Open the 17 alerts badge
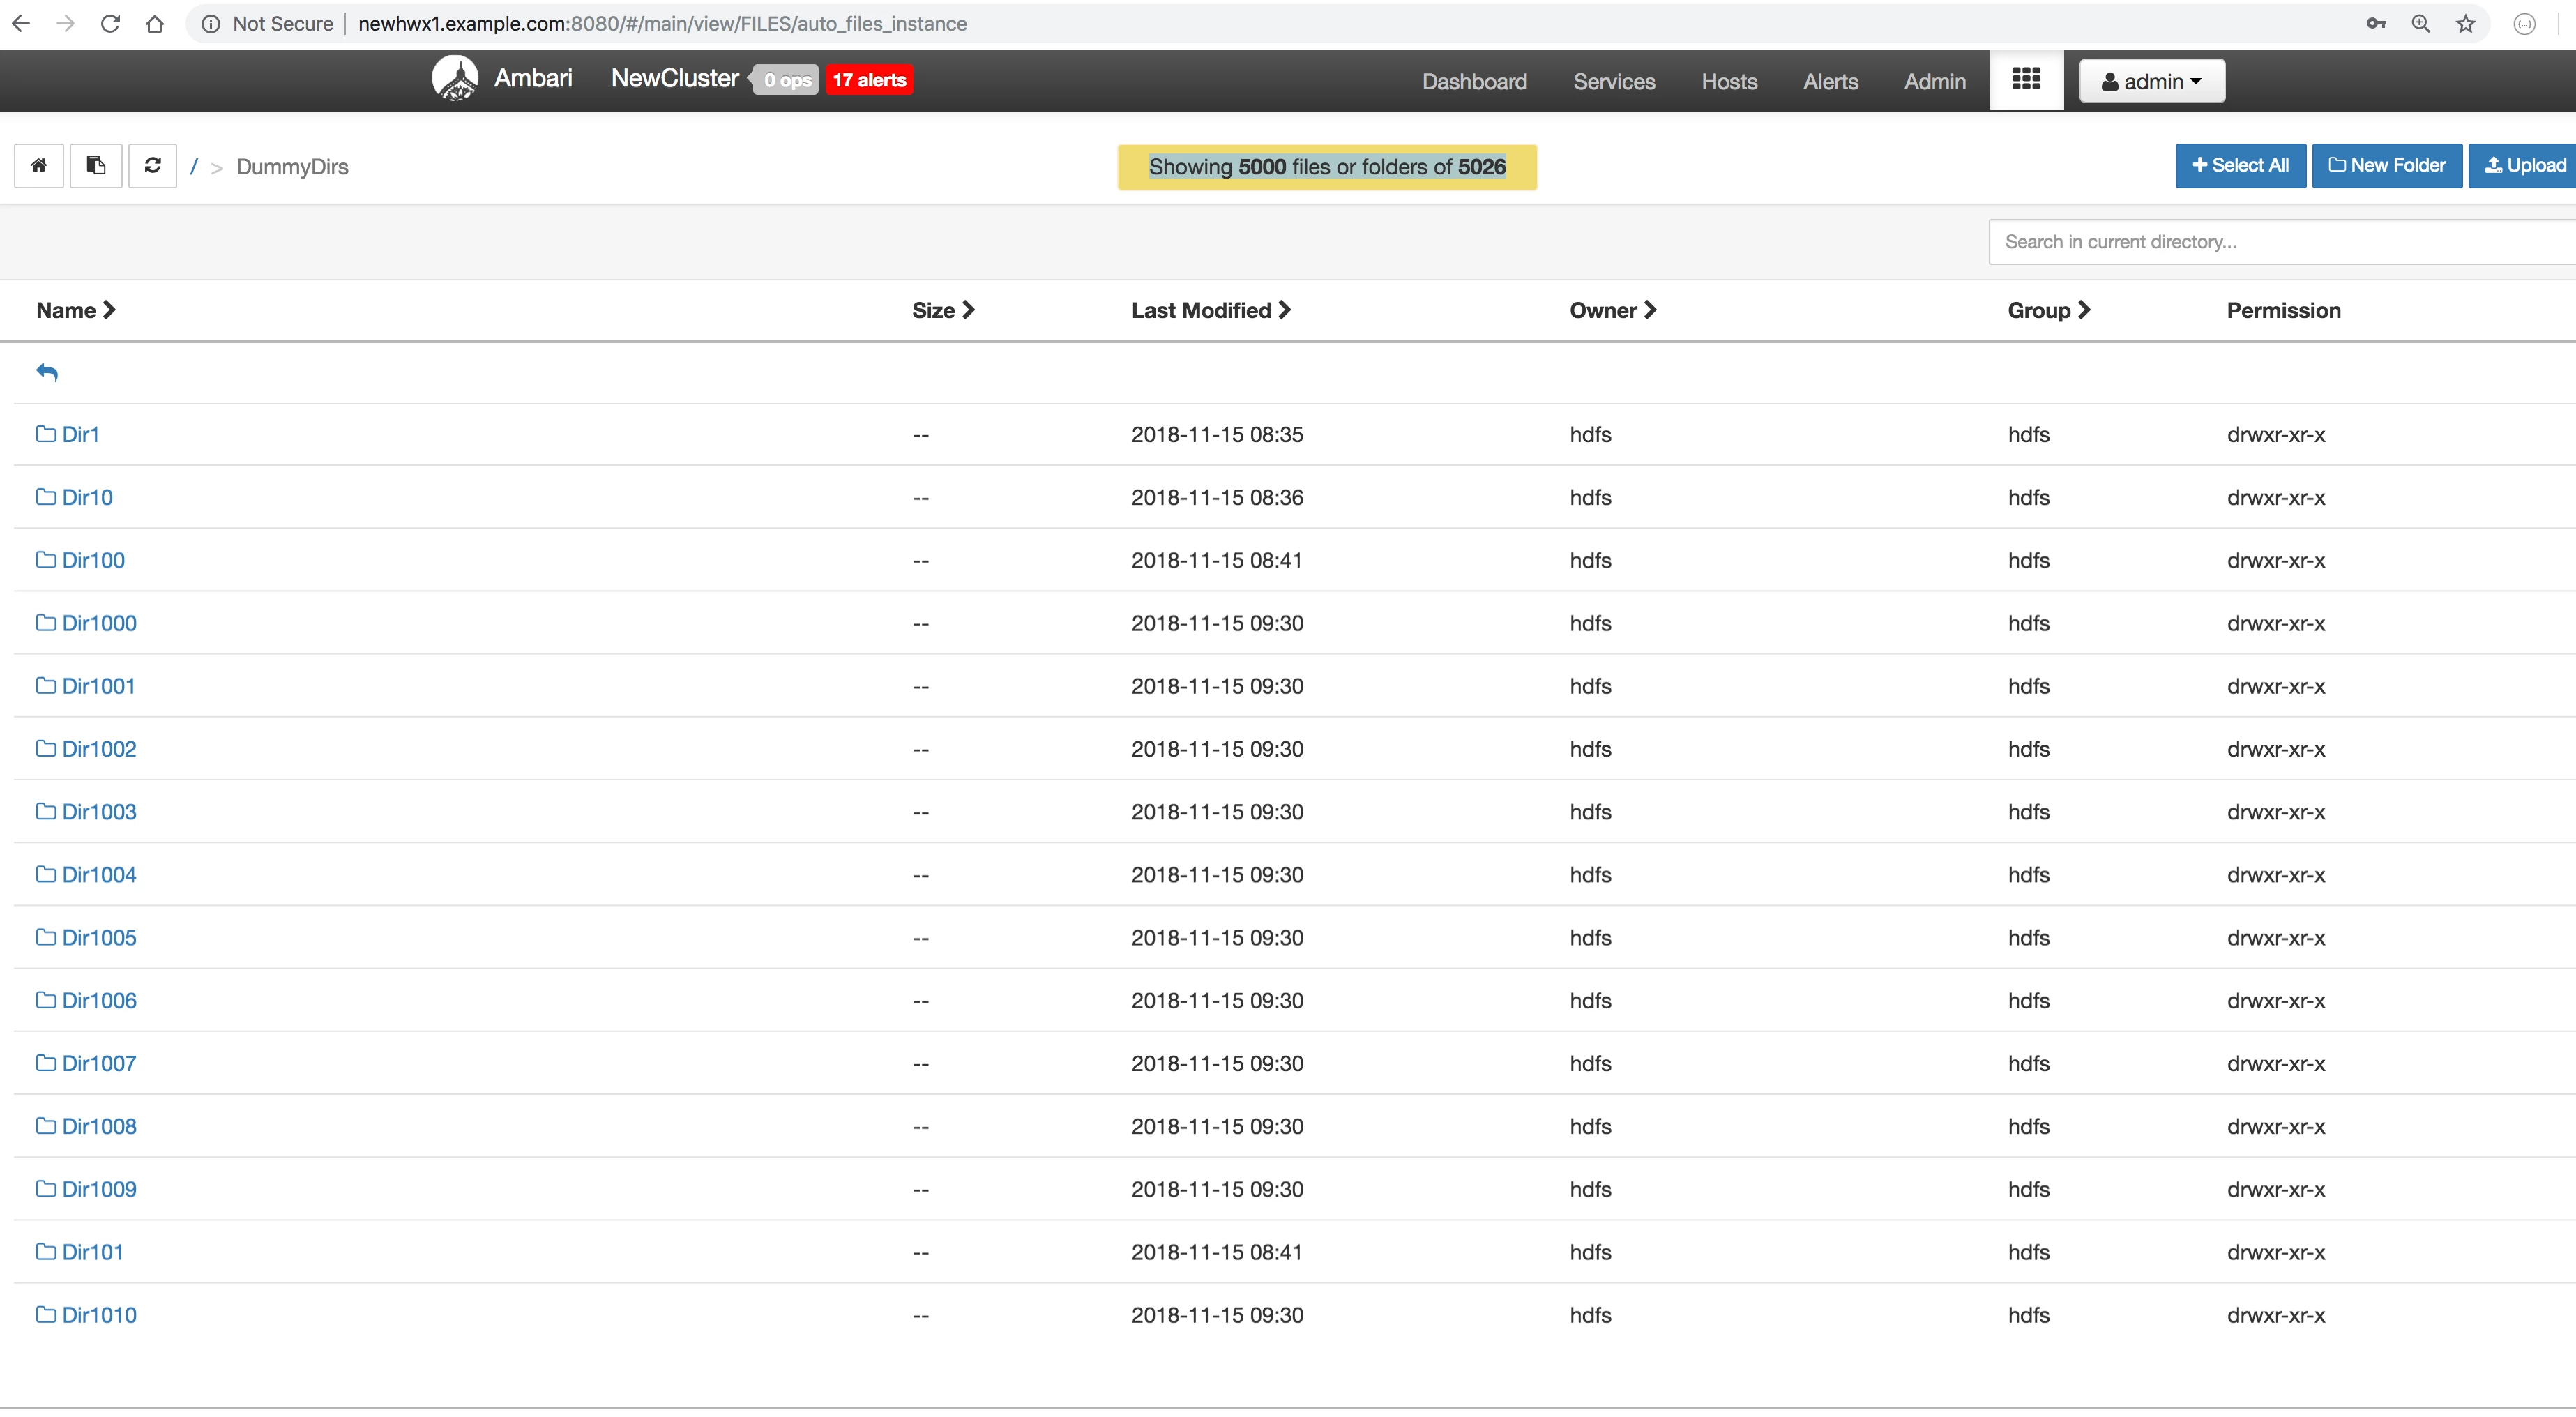The image size is (2576, 1417). tap(869, 80)
